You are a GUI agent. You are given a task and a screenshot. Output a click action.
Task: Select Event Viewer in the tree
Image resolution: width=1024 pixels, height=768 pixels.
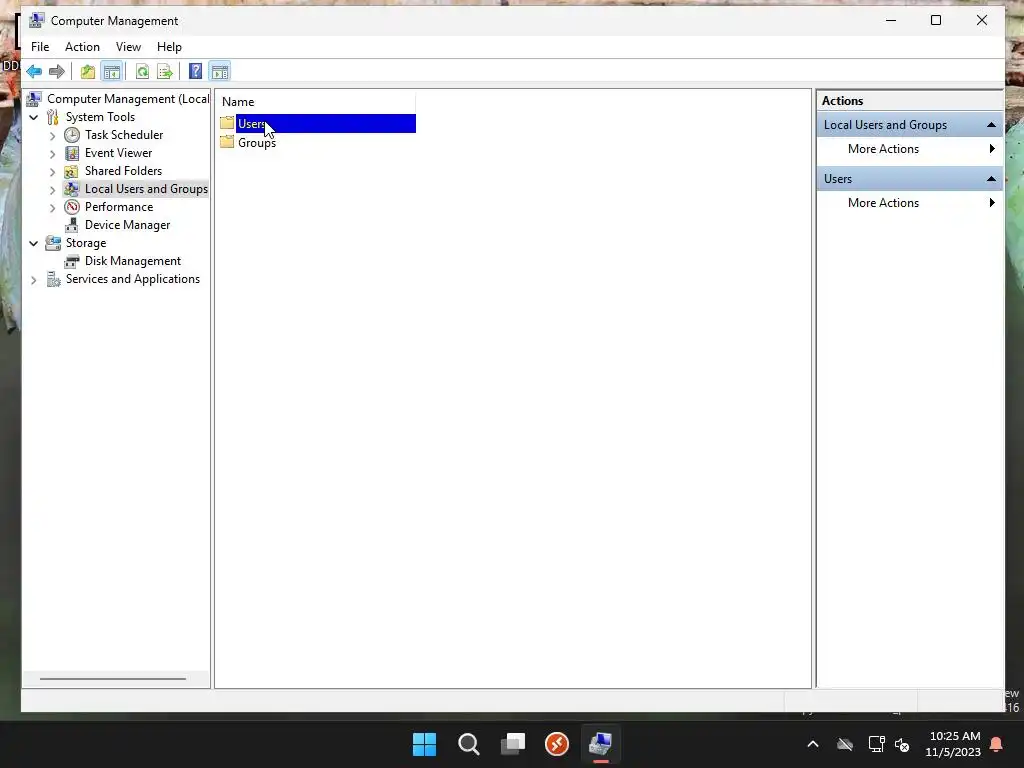coord(118,153)
